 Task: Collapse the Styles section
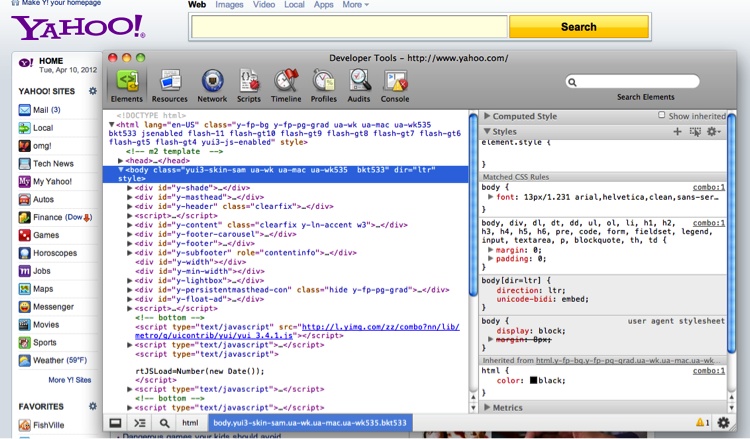coord(487,131)
